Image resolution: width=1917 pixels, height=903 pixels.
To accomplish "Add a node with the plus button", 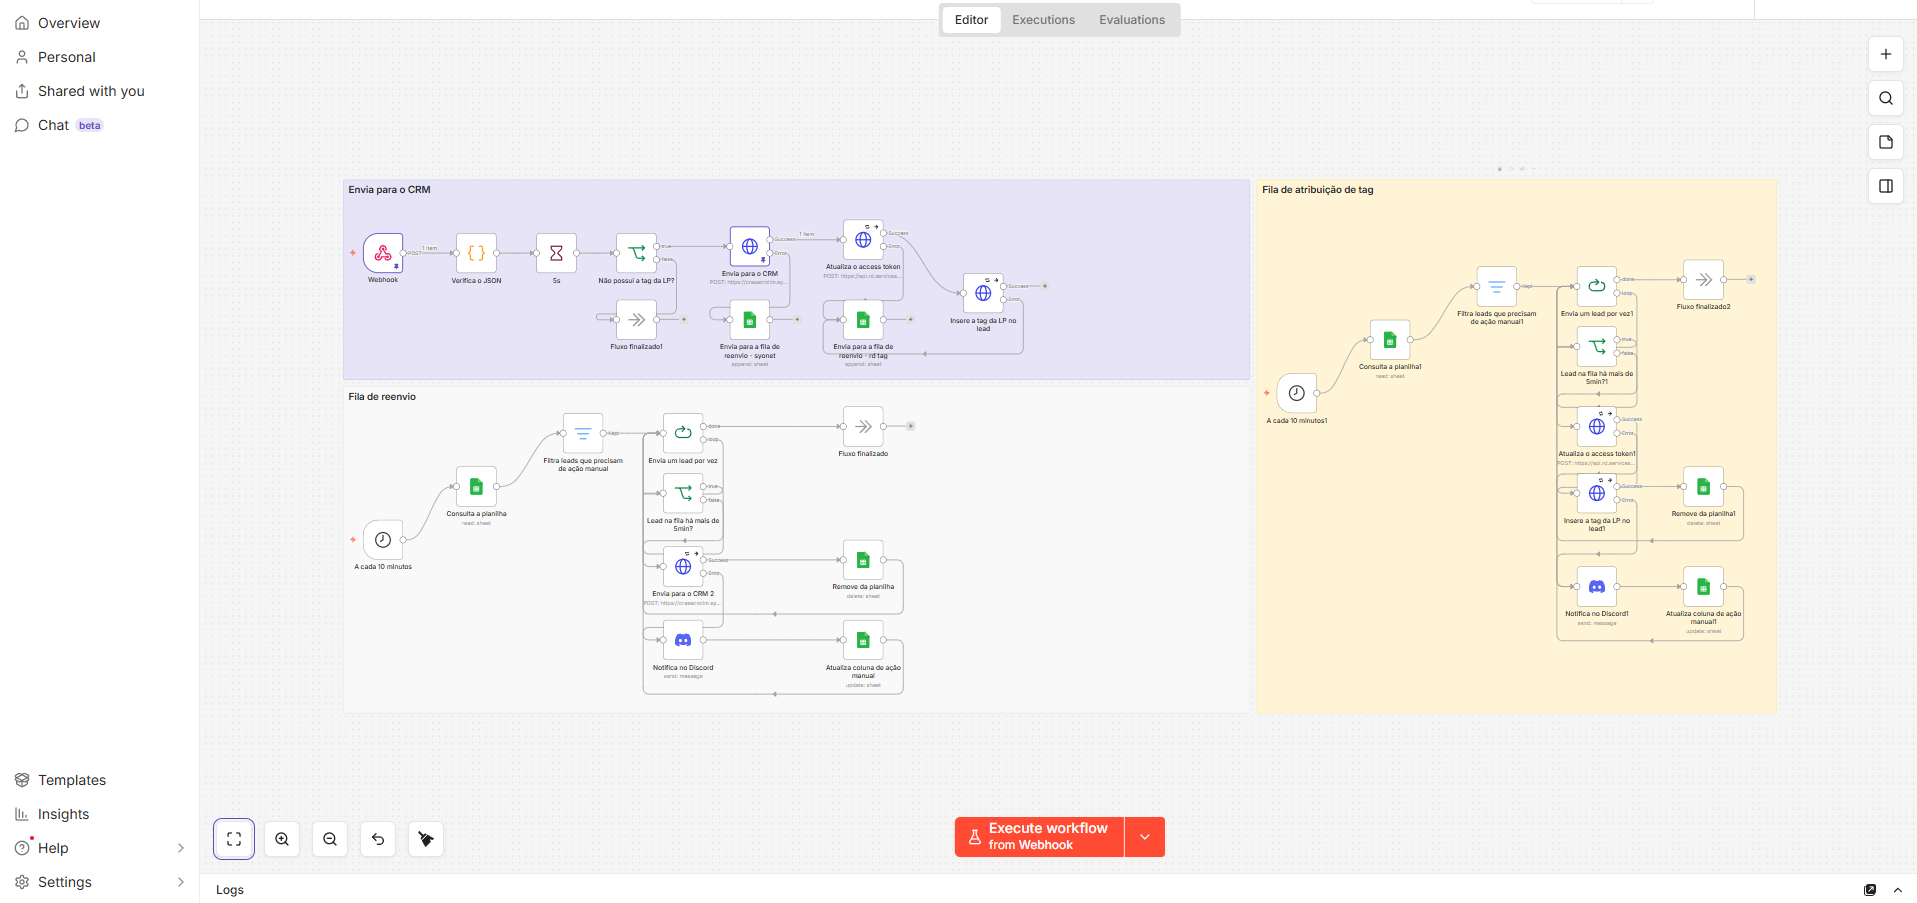I will 1886,54.
